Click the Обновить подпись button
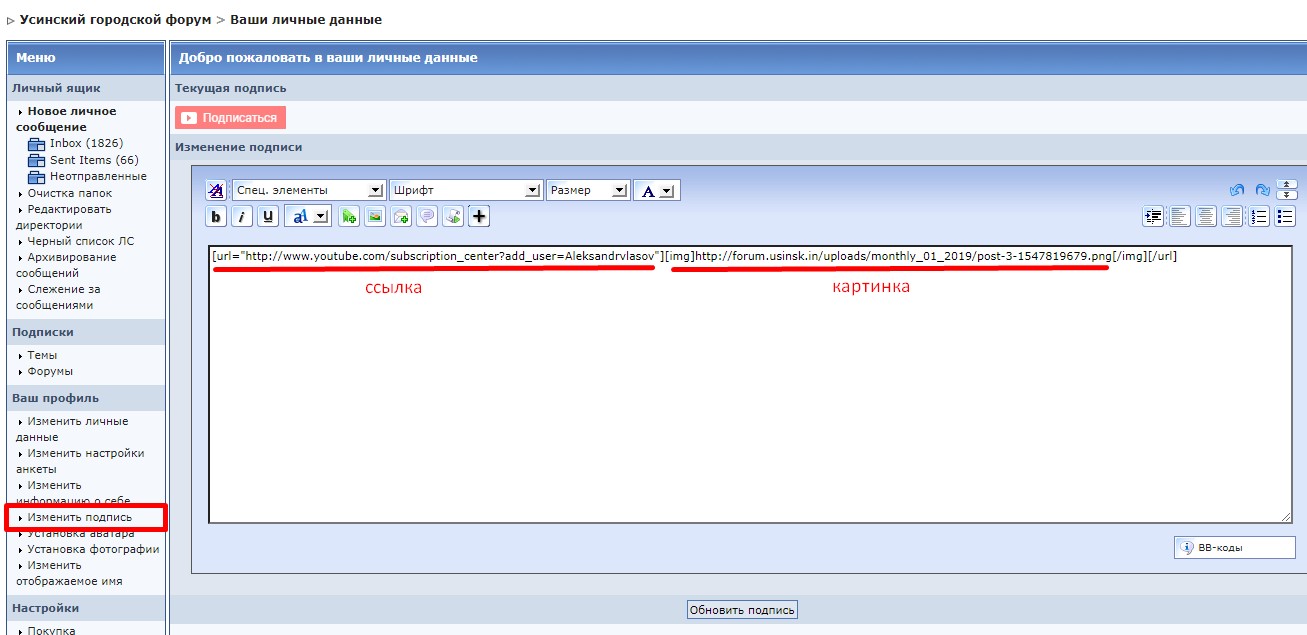 742,610
